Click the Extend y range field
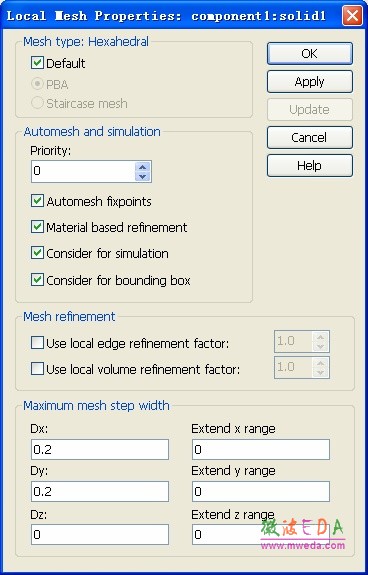The width and height of the screenshot is (368, 575). (x=261, y=491)
